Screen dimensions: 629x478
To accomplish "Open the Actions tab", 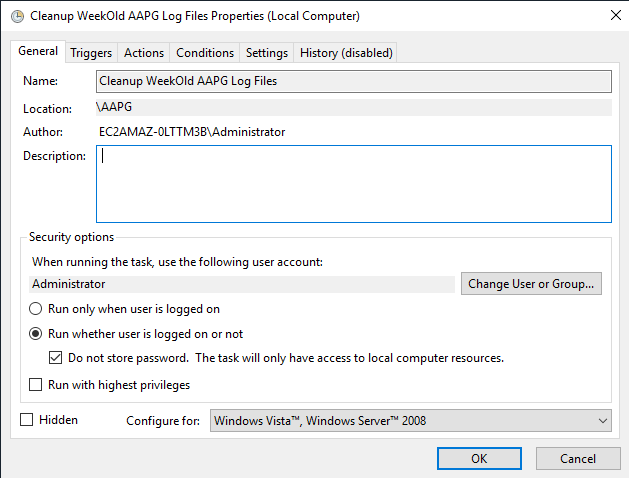I will [x=144, y=53].
